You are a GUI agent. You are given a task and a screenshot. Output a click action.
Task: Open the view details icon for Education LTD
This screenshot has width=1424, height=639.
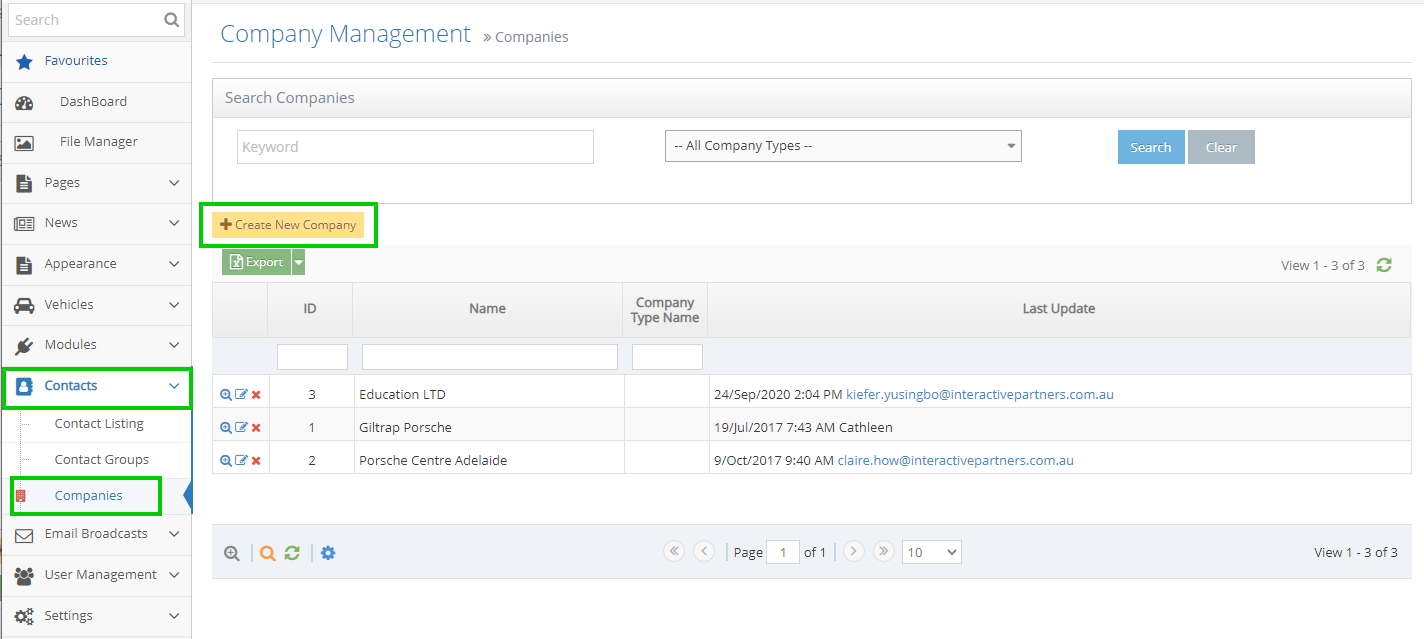[225, 393]
